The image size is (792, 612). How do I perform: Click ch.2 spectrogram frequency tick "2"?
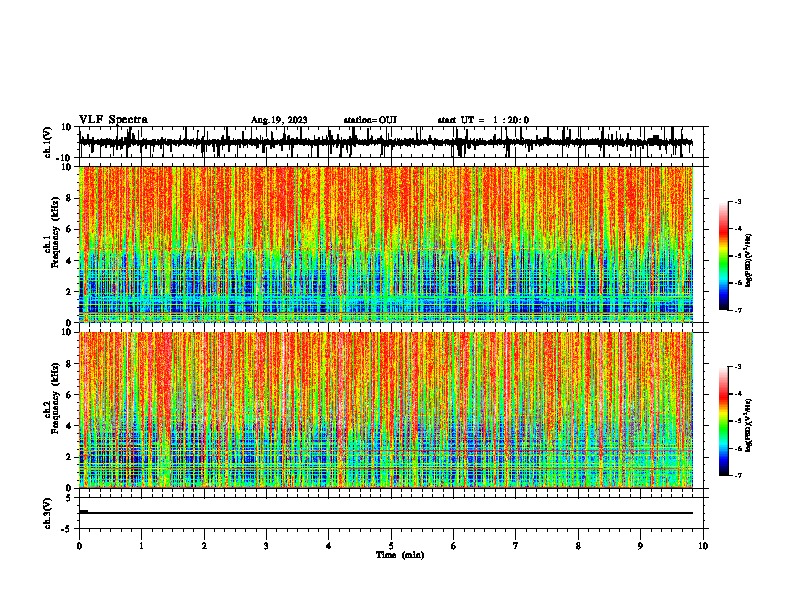point(69,457)
